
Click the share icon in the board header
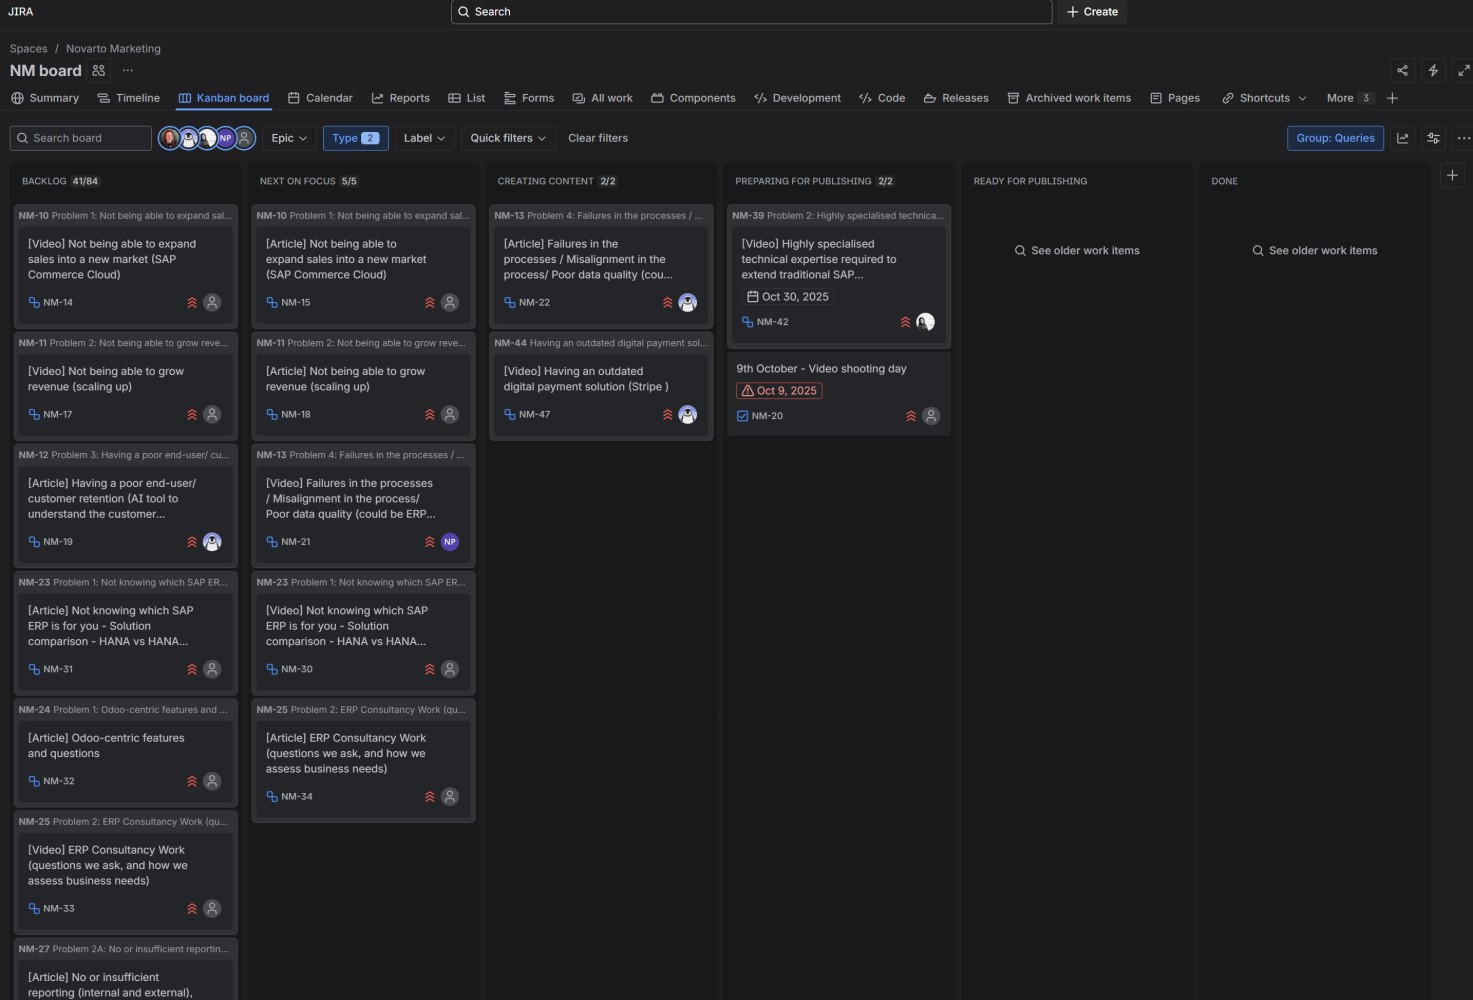click(1402, 70)
